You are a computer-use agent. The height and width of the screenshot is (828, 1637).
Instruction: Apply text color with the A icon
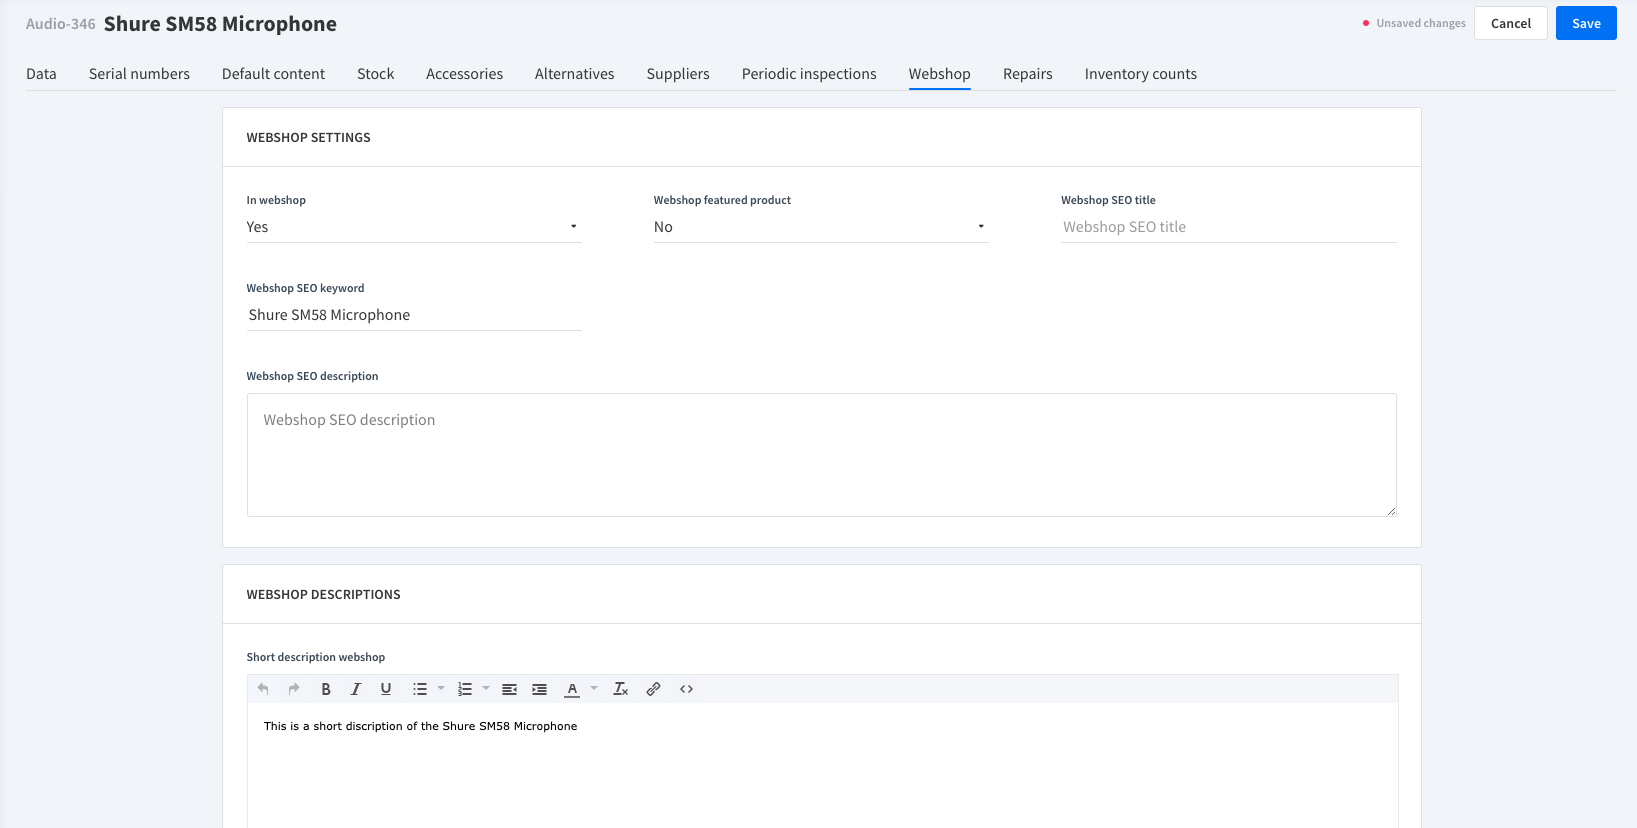[572, 689]
